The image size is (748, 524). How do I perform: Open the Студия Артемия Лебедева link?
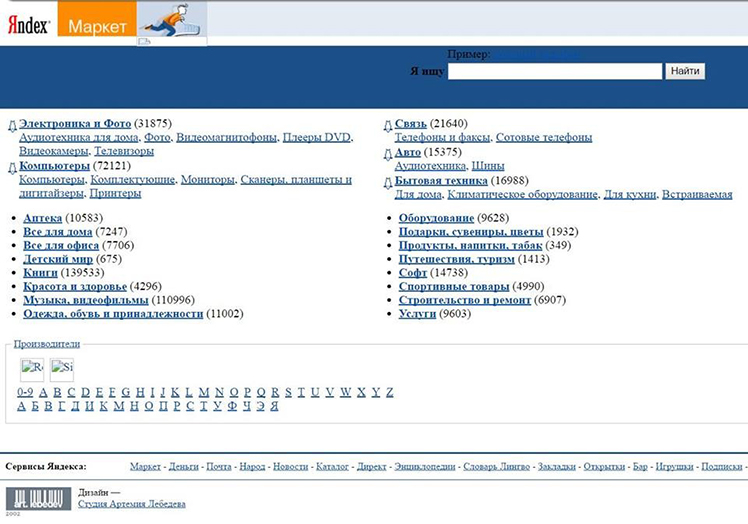point(132,504)
